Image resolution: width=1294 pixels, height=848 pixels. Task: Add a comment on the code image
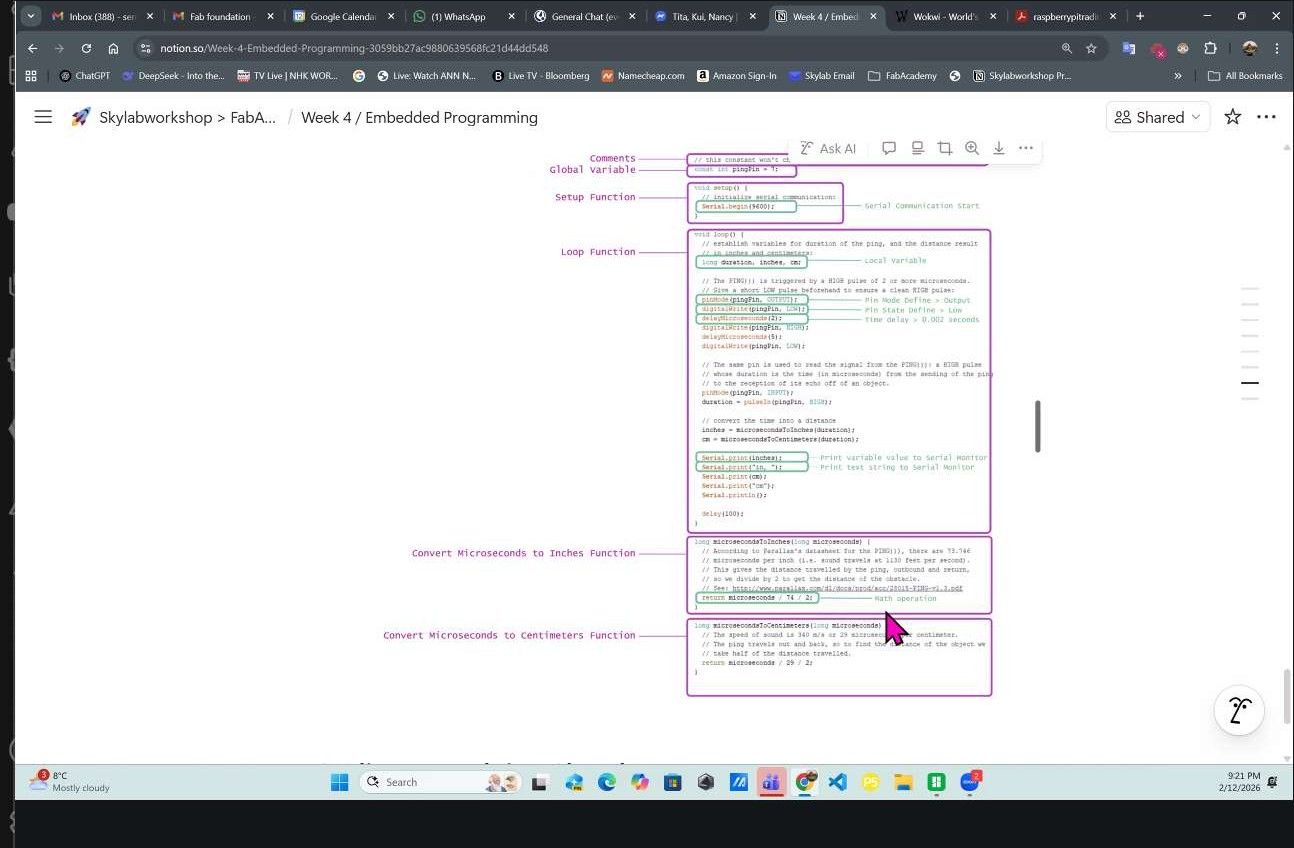[889, 148]
